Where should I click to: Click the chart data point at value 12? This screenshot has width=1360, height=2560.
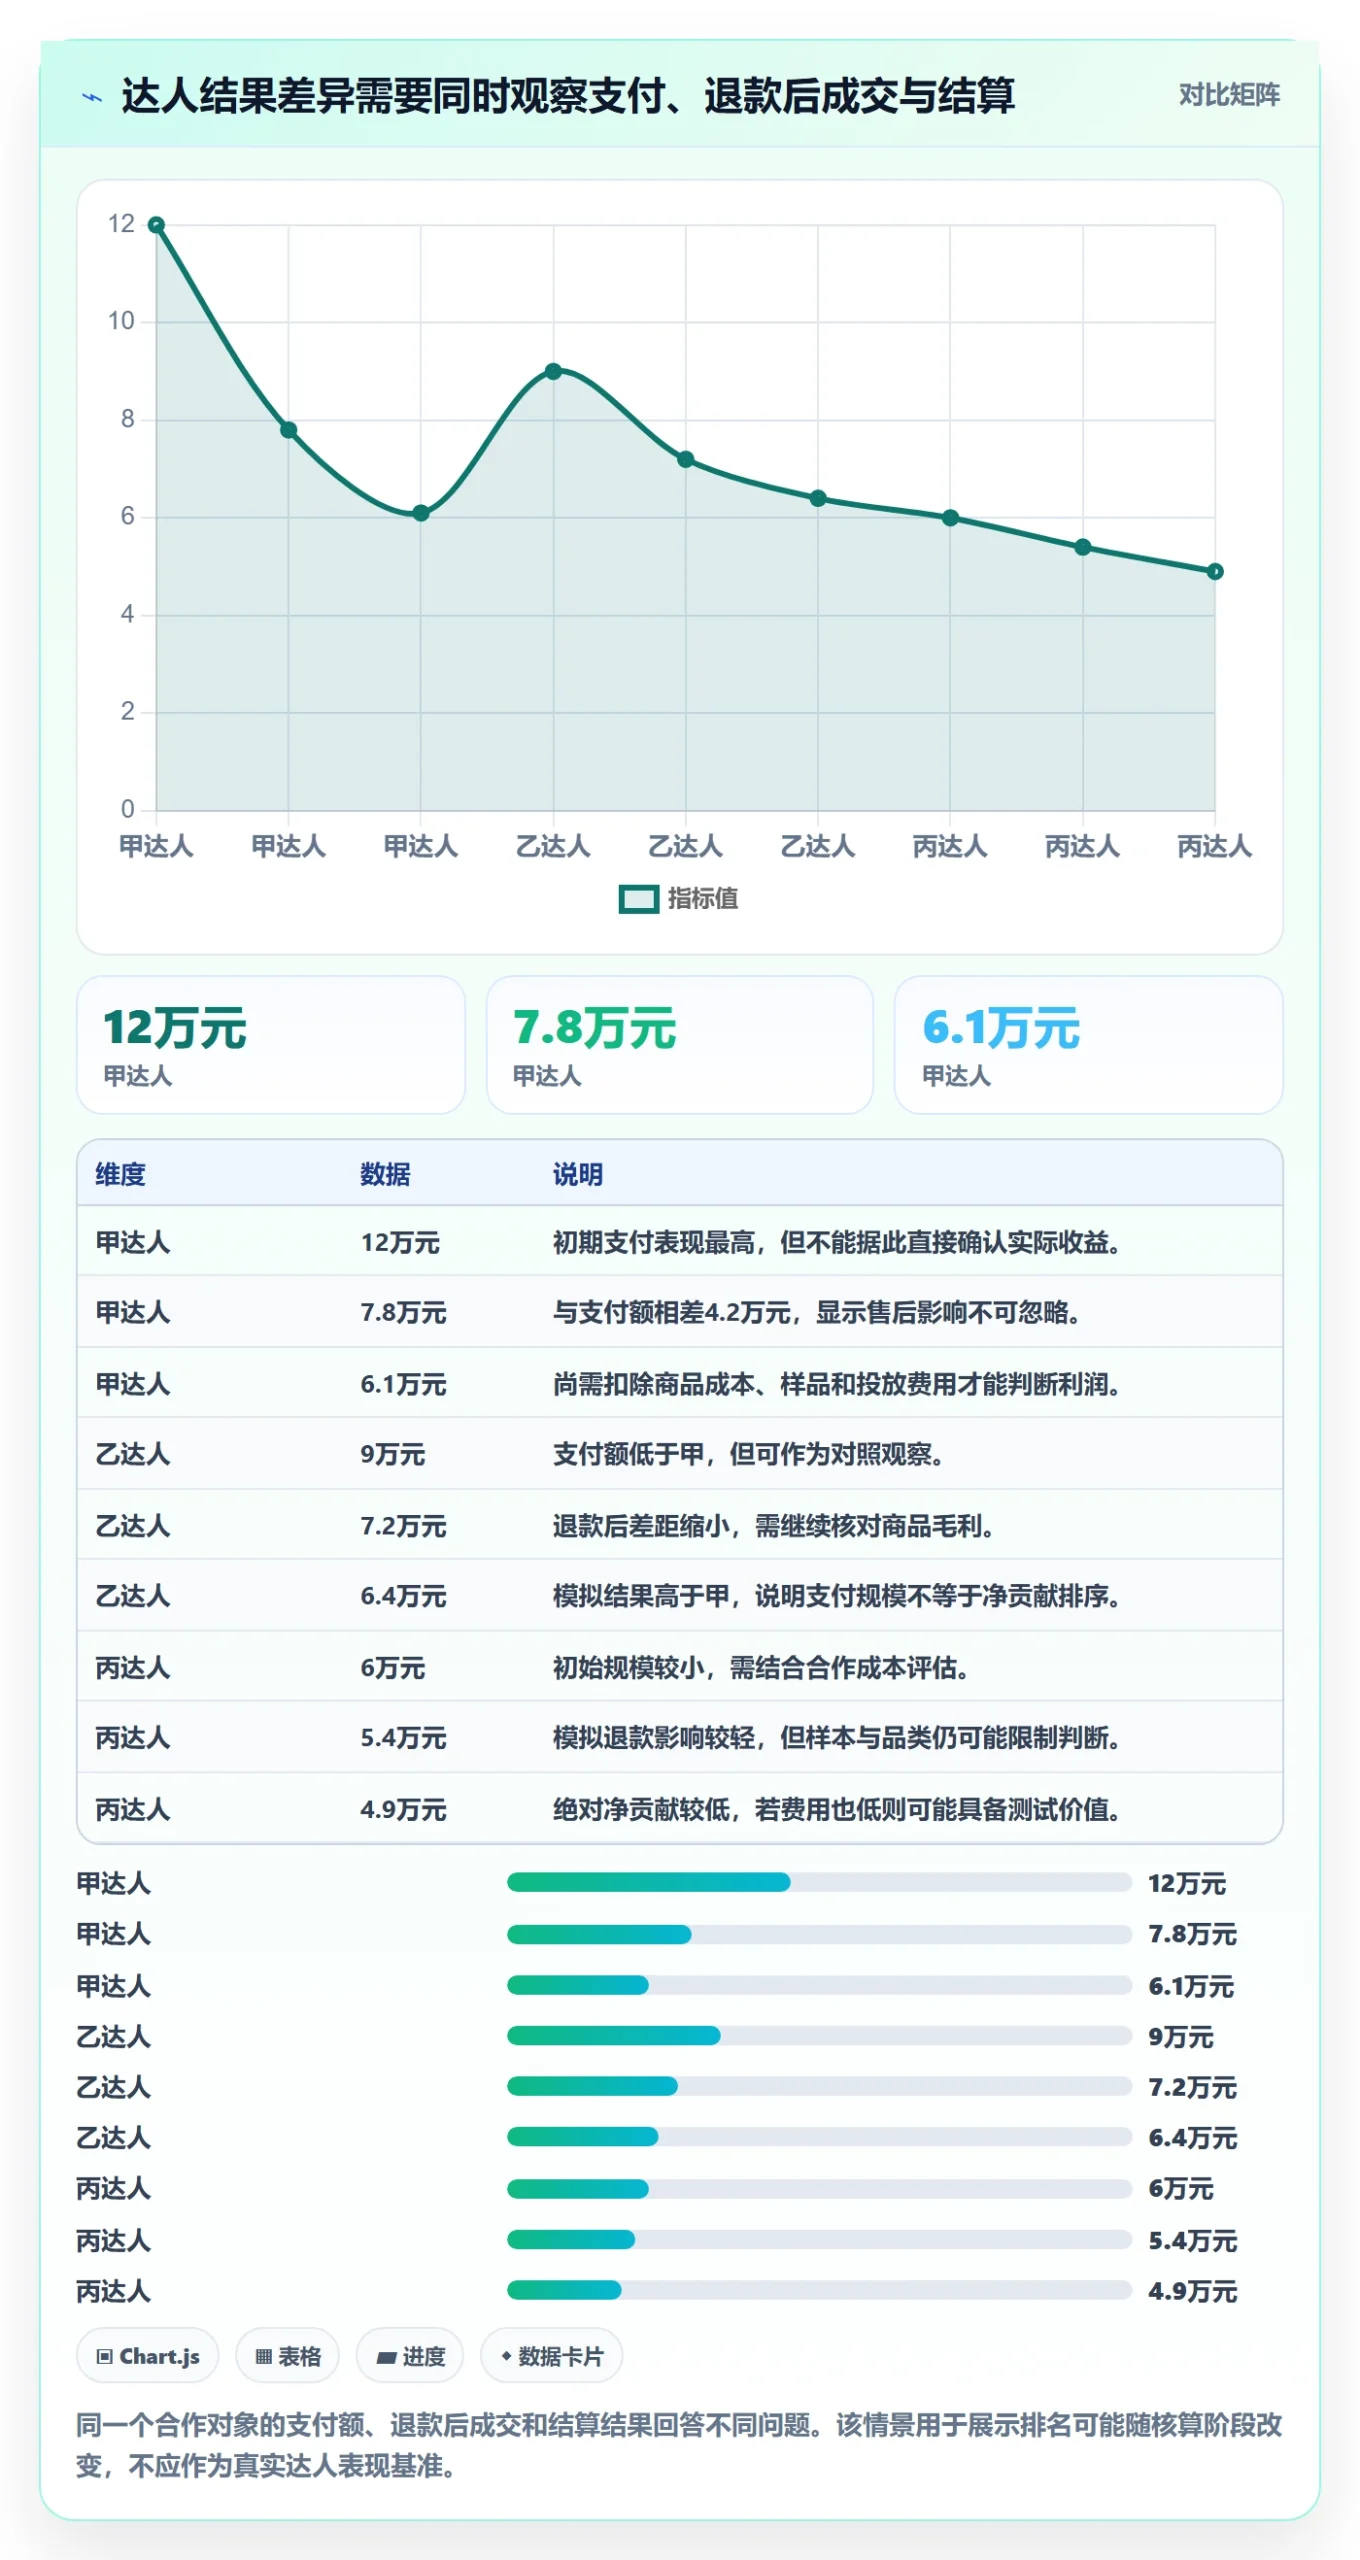156,225
